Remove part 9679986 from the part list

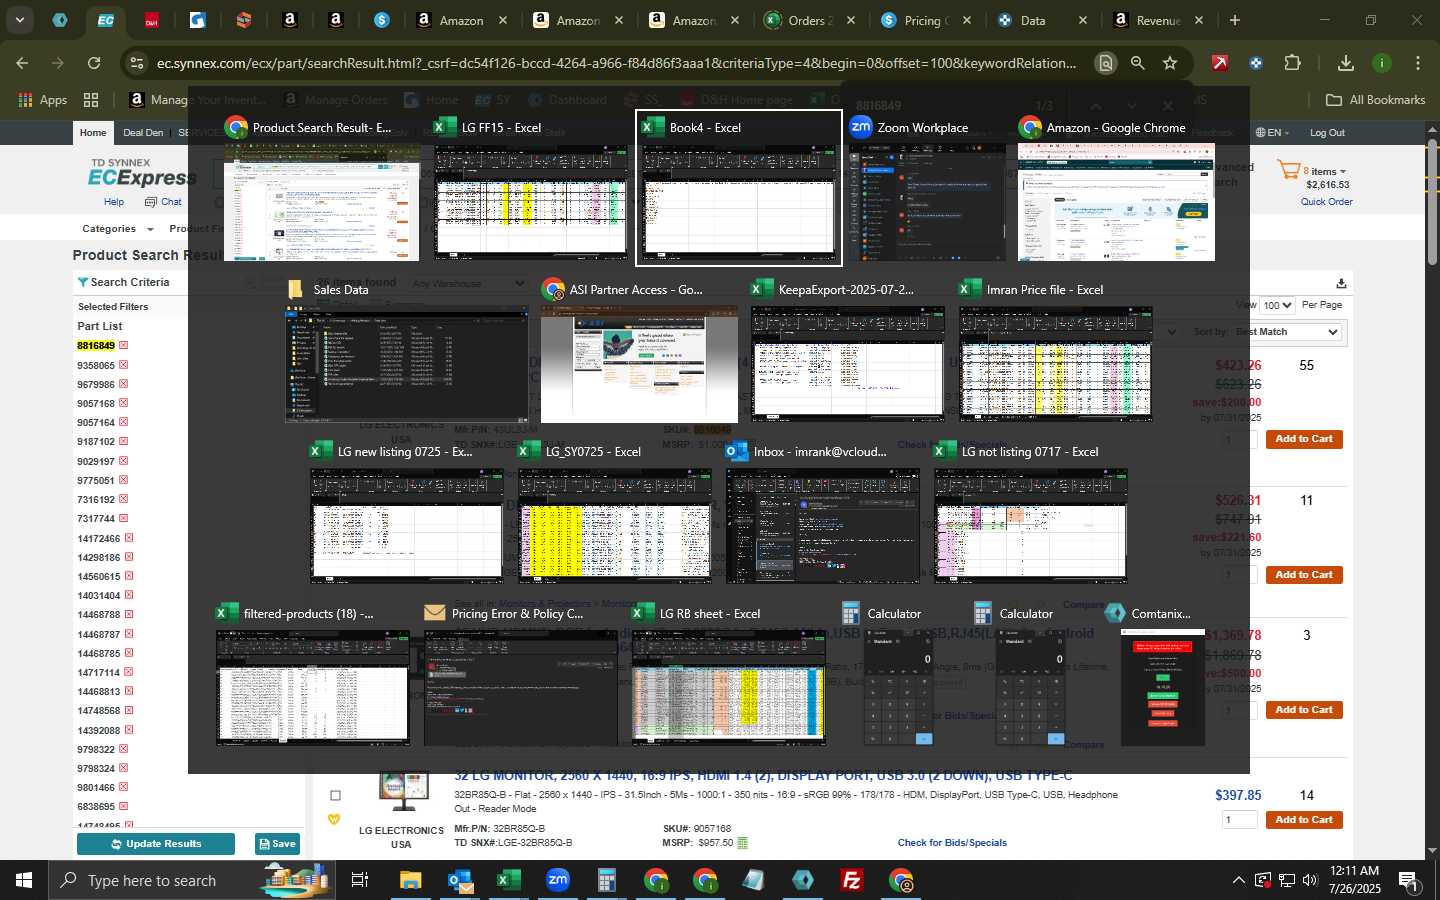[x=124, y=384]
